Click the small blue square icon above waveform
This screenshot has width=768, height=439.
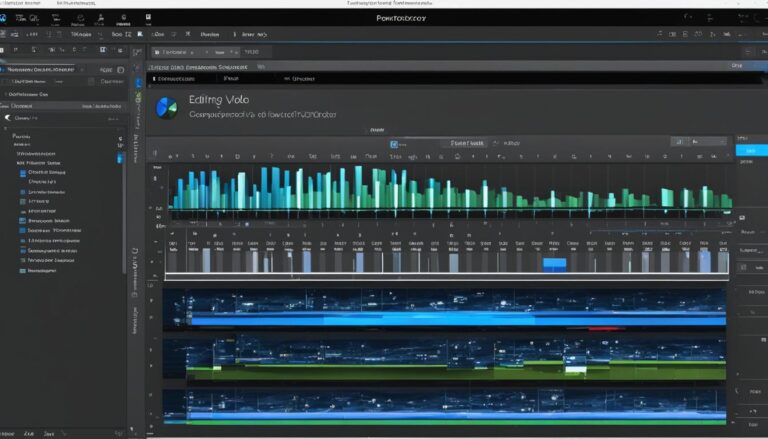(x=395, y=144)
